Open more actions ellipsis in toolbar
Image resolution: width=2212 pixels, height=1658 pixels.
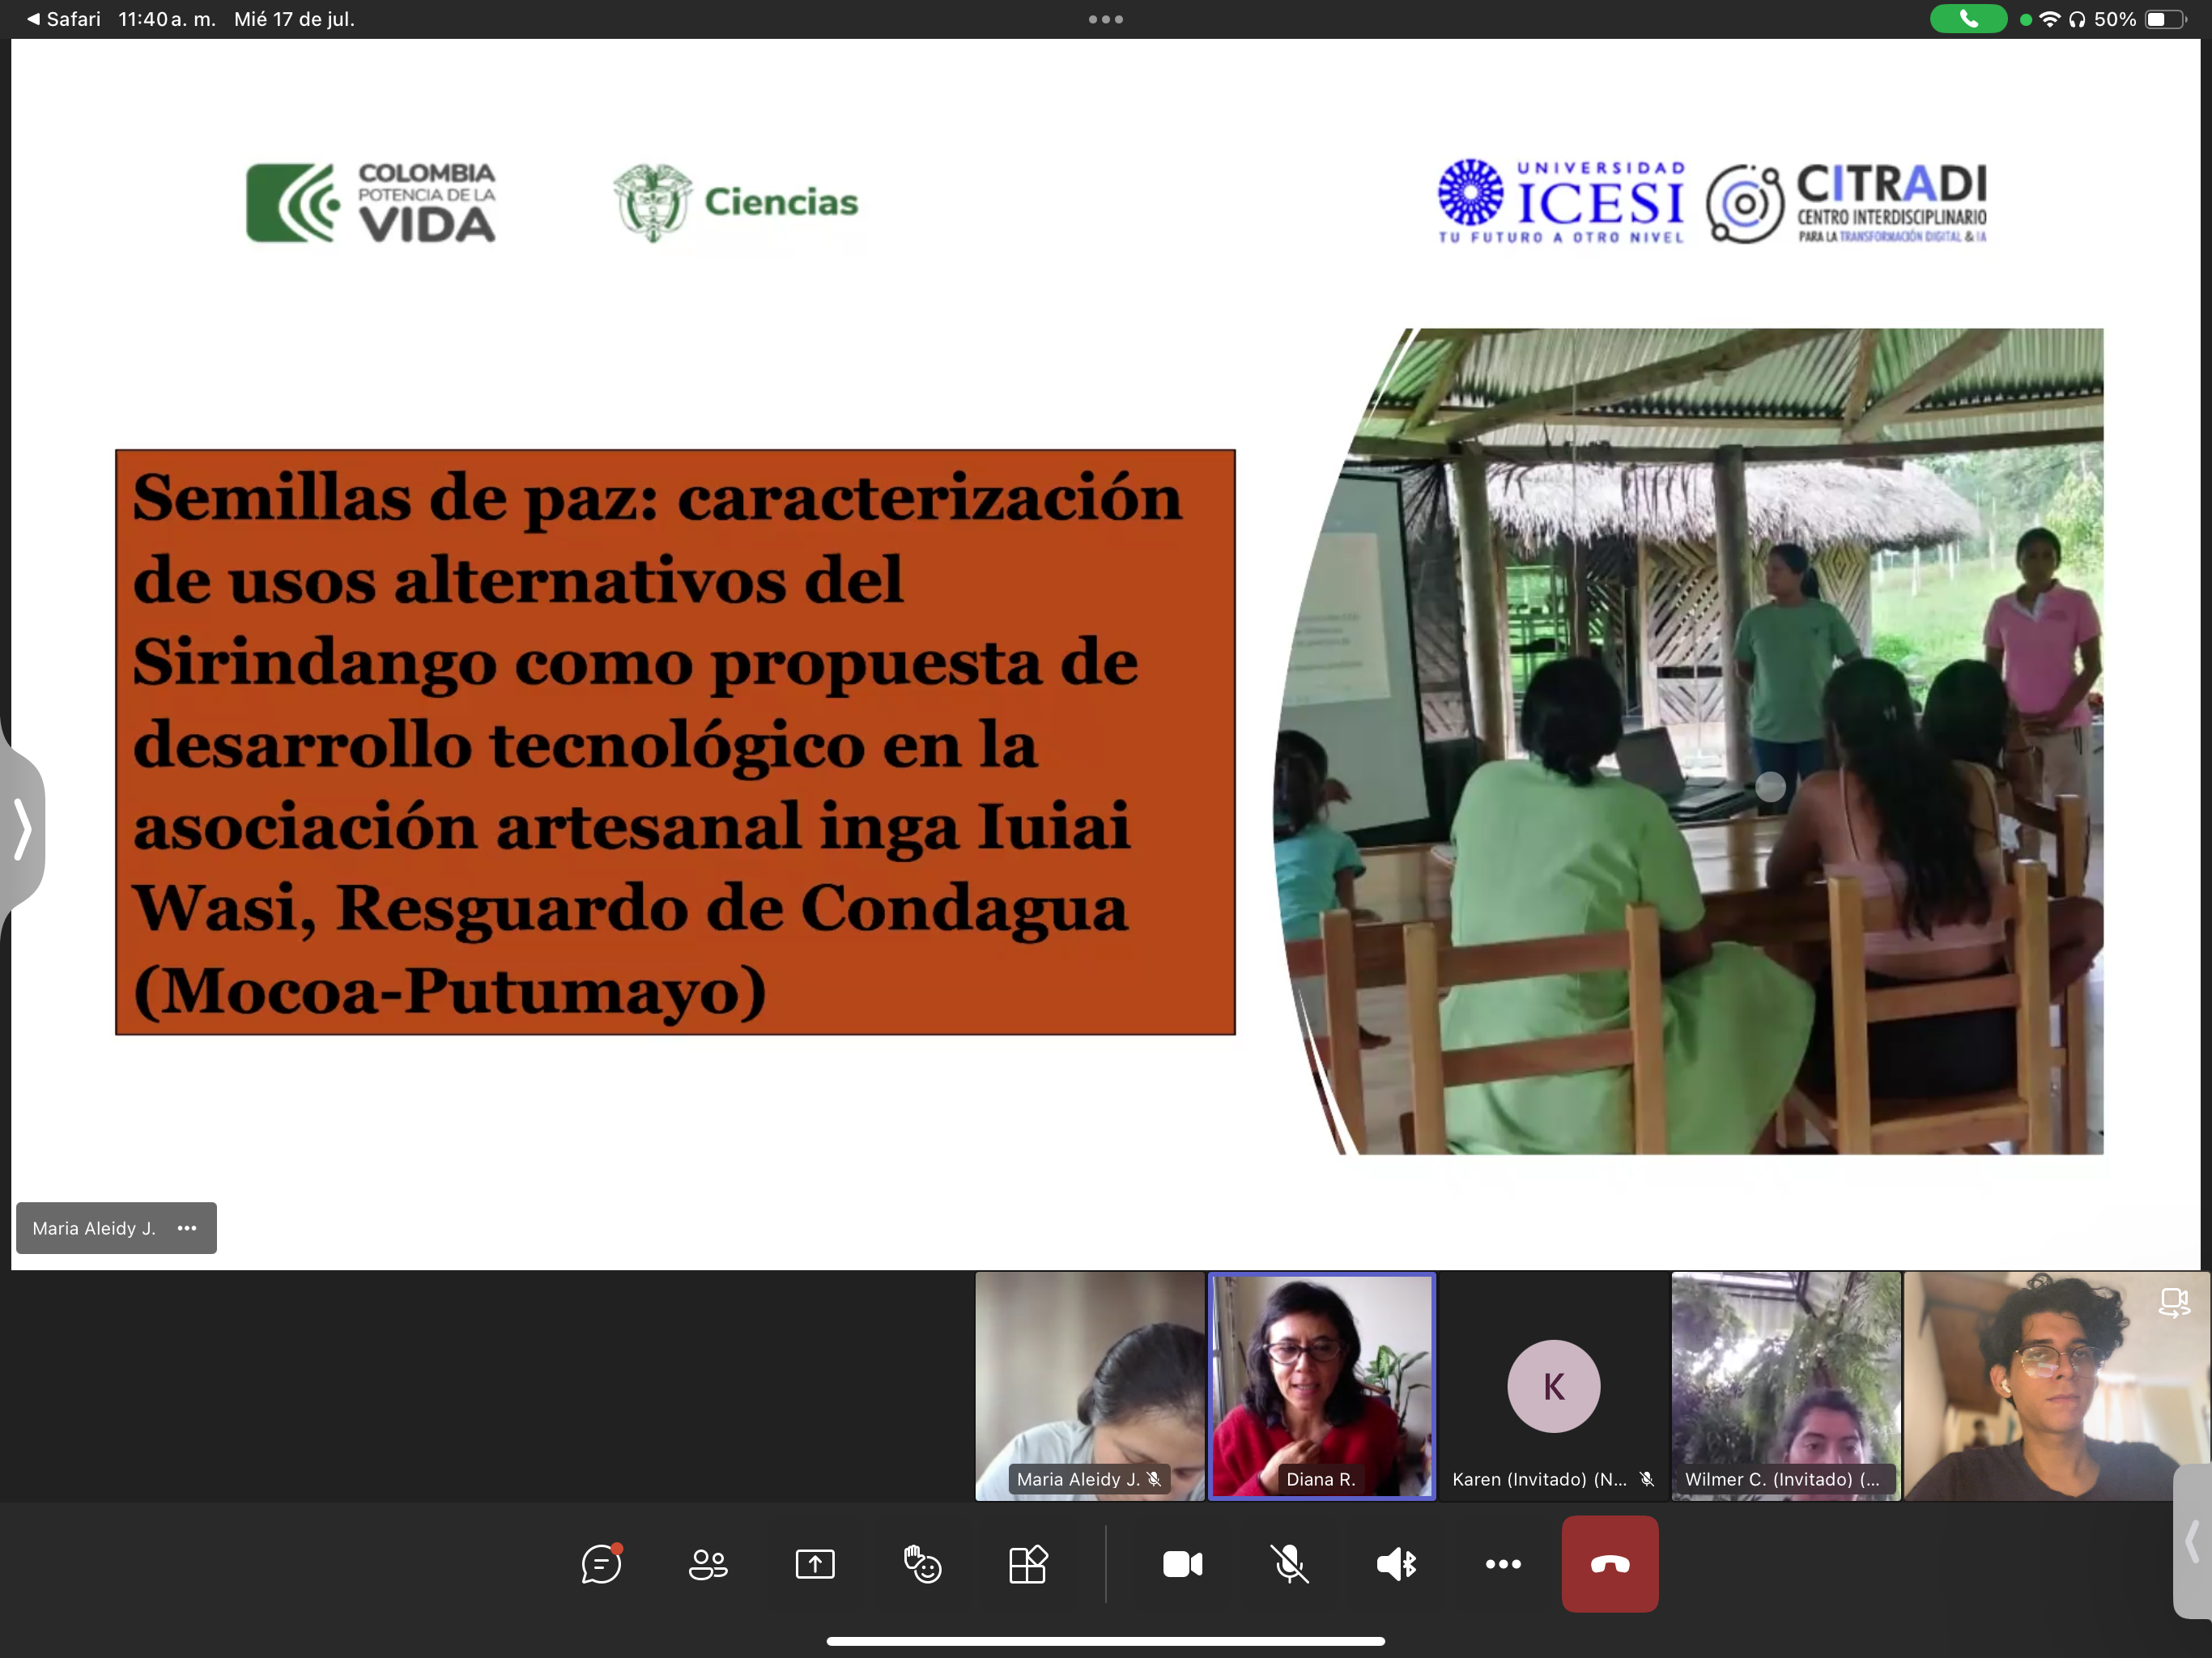[x=1503, y=1564]
